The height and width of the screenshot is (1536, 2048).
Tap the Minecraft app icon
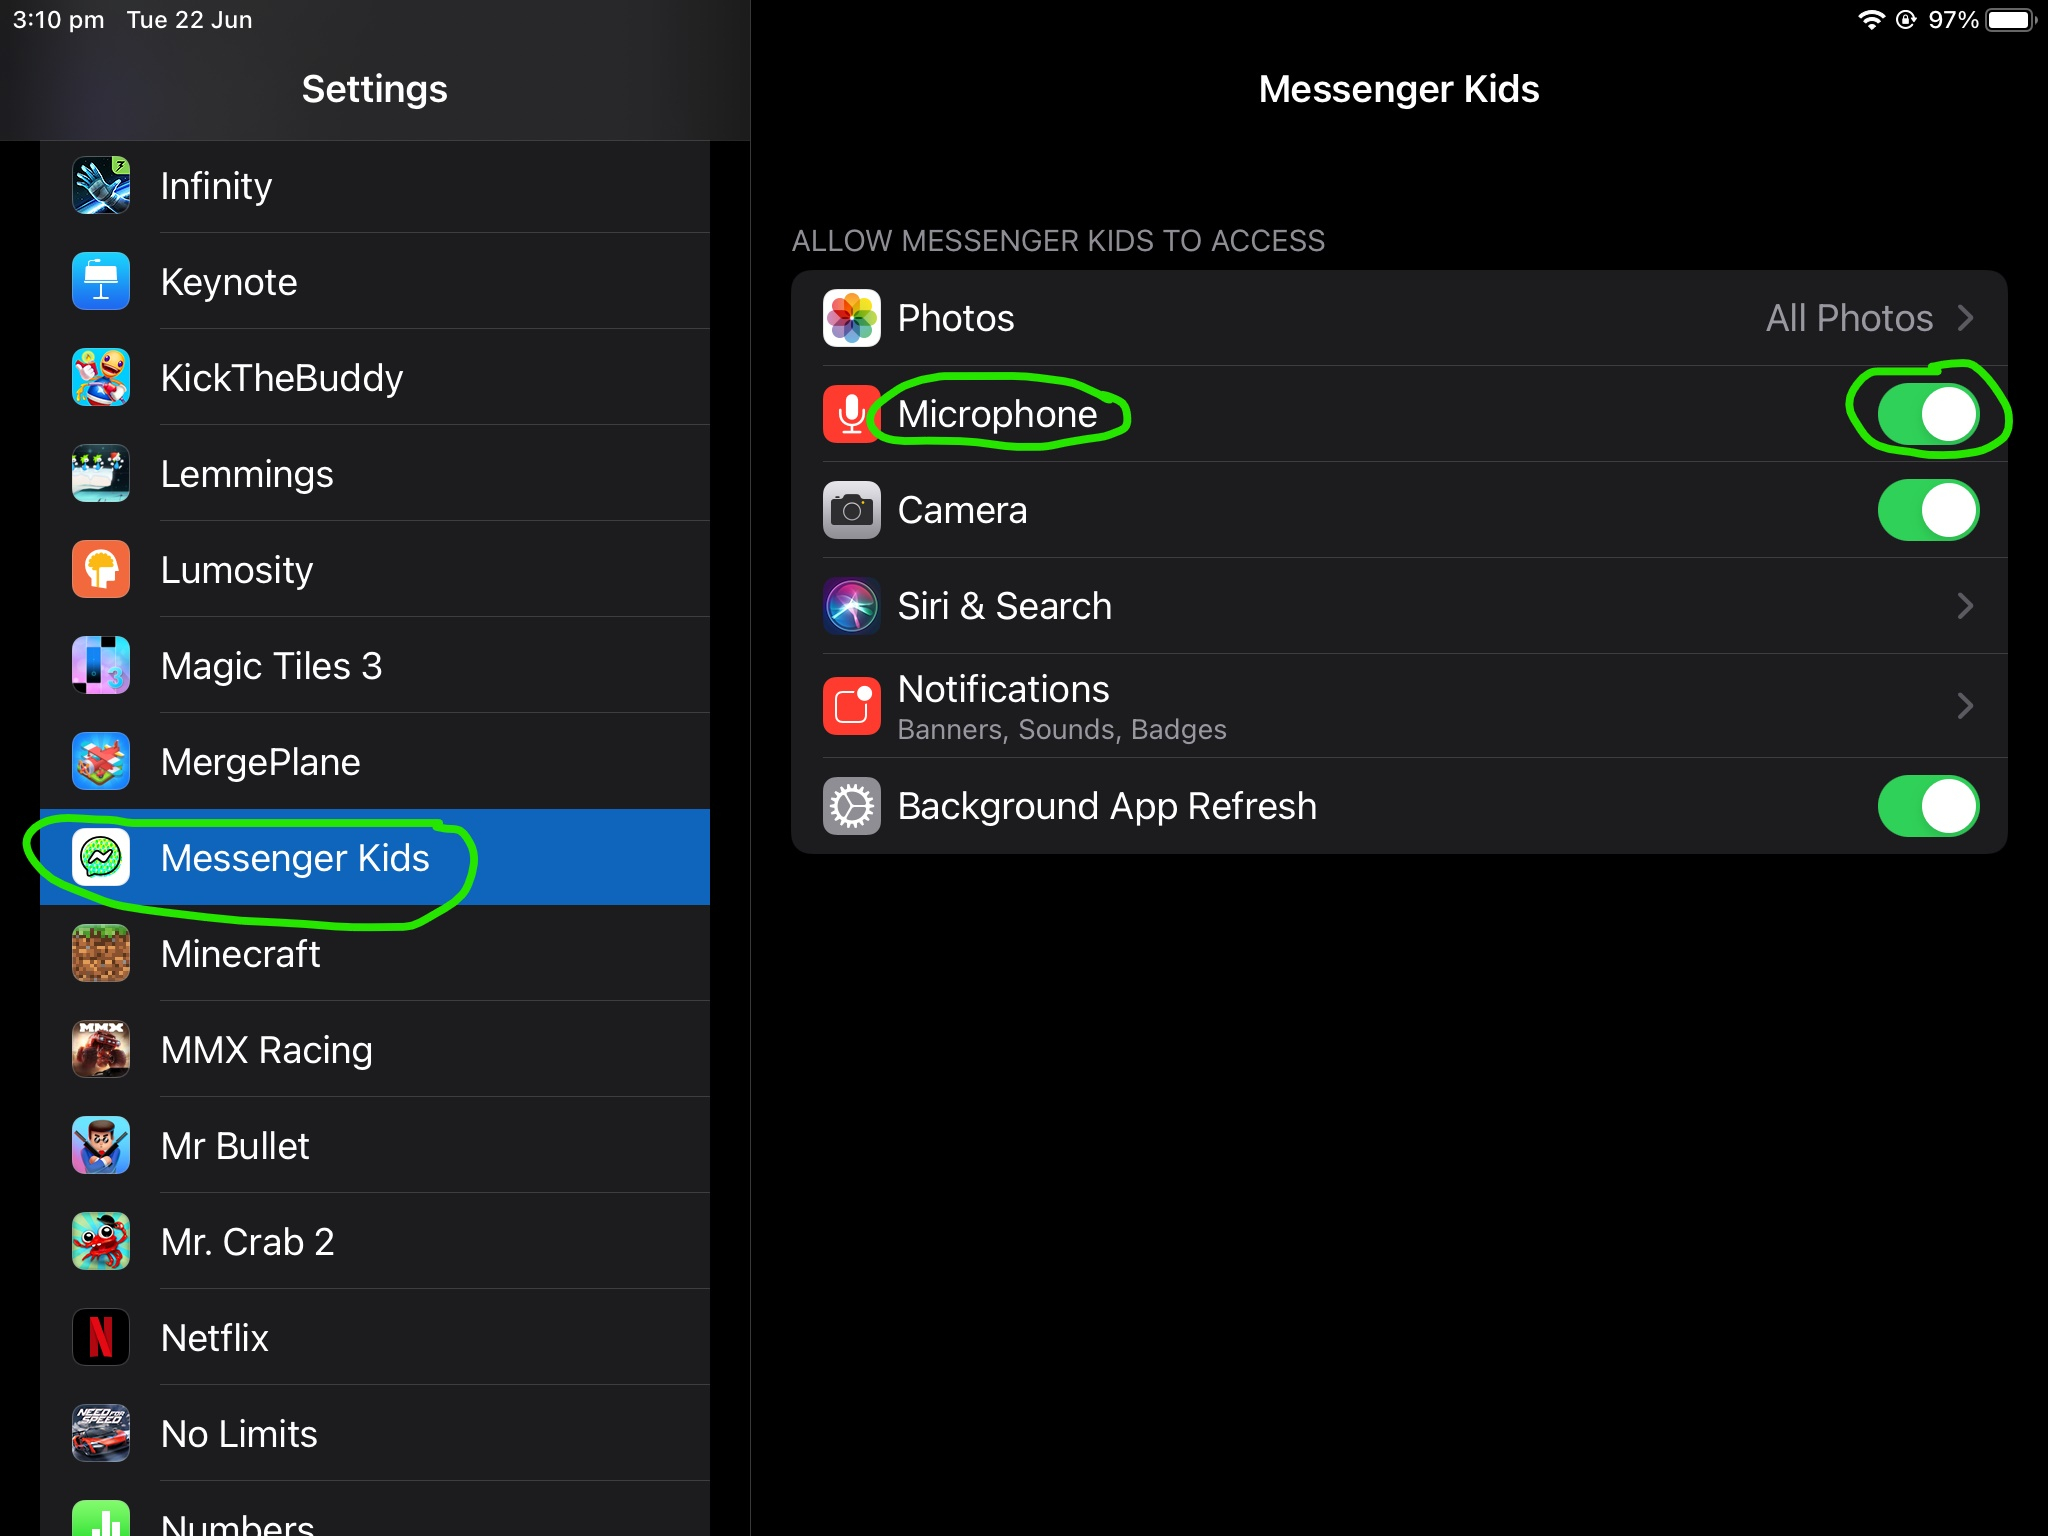(101, 954)
